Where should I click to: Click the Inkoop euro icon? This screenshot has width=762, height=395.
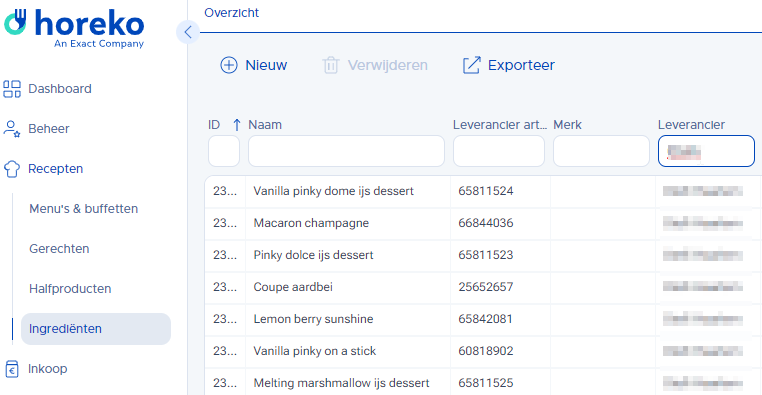point(12,369)
